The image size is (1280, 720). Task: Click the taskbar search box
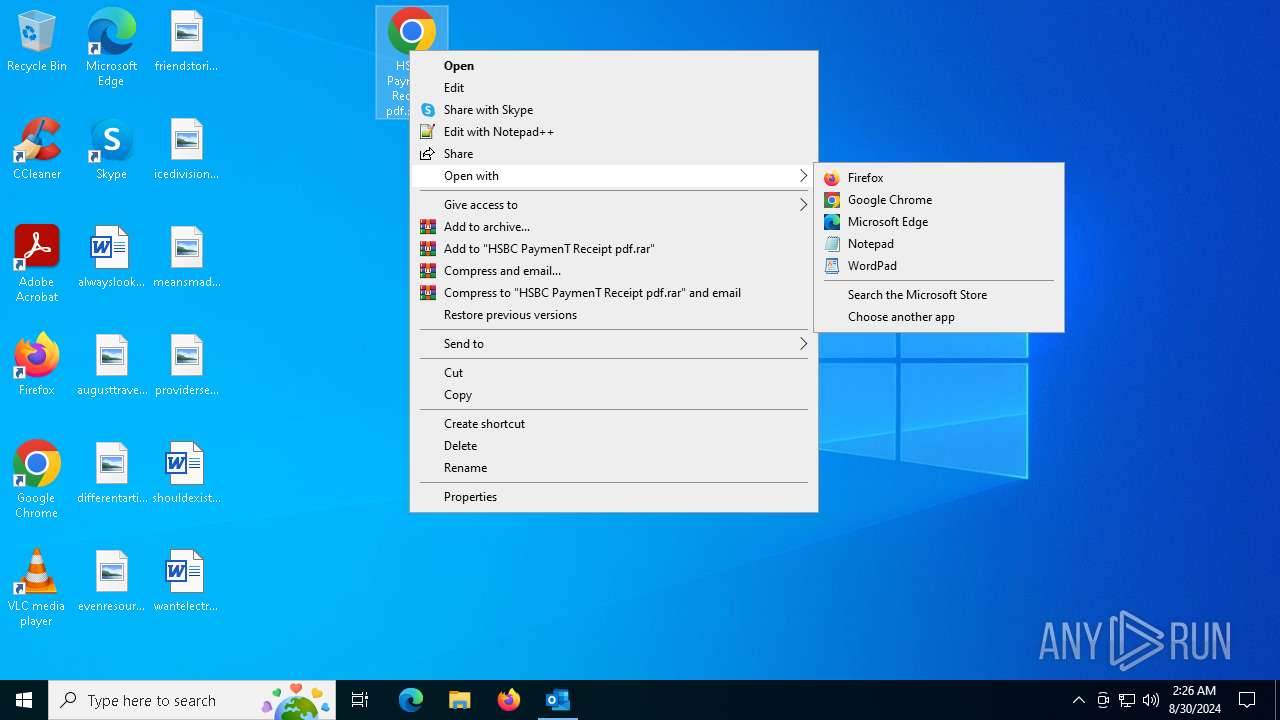pos(194,700)
